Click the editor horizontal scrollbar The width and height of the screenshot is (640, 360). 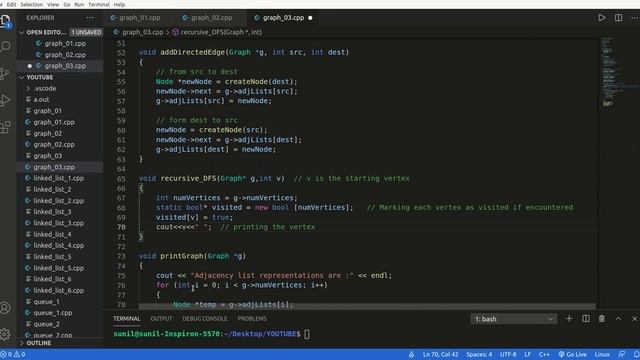(x=367, y=306)
